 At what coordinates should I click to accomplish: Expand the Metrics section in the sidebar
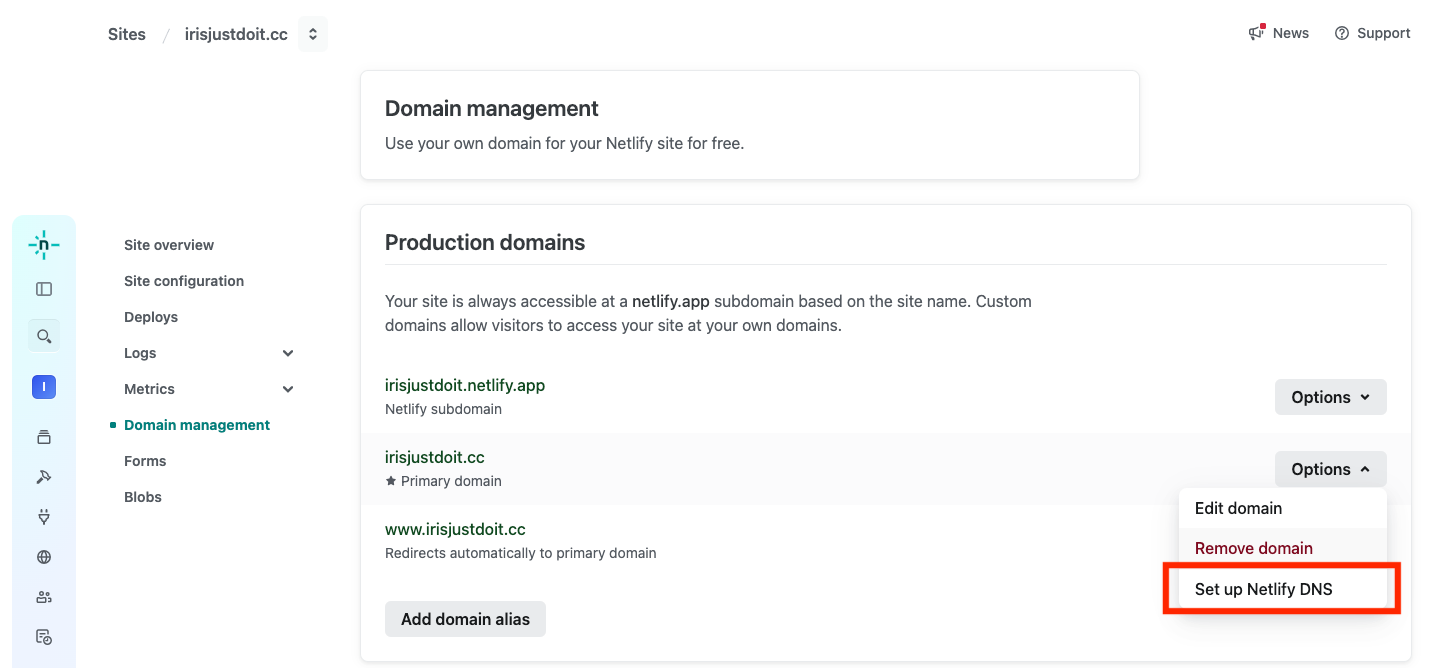288,389
